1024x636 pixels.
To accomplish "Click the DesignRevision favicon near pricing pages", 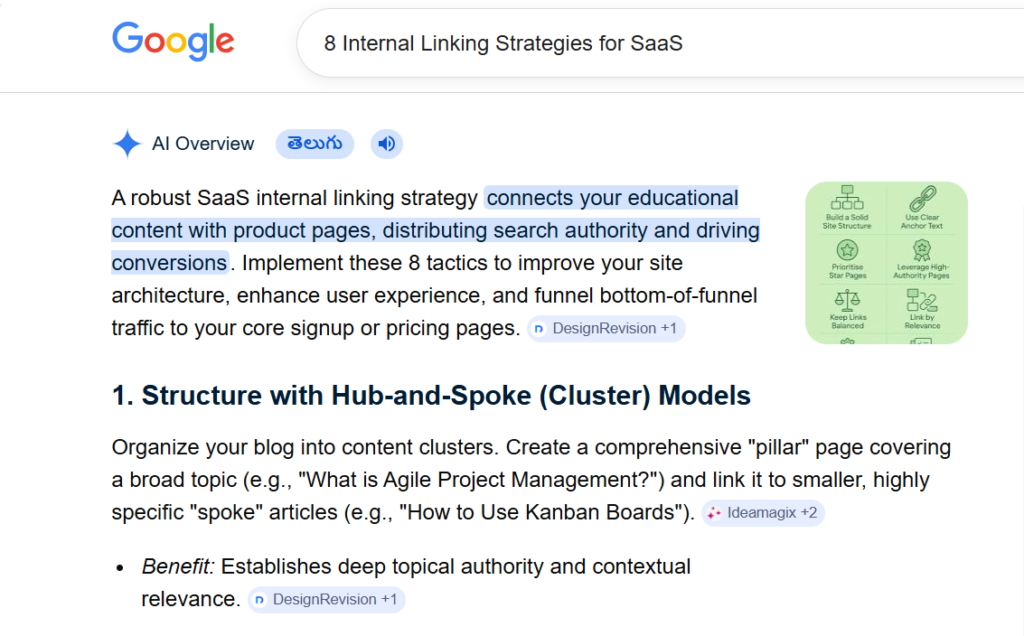I will (x=539, y=329).
